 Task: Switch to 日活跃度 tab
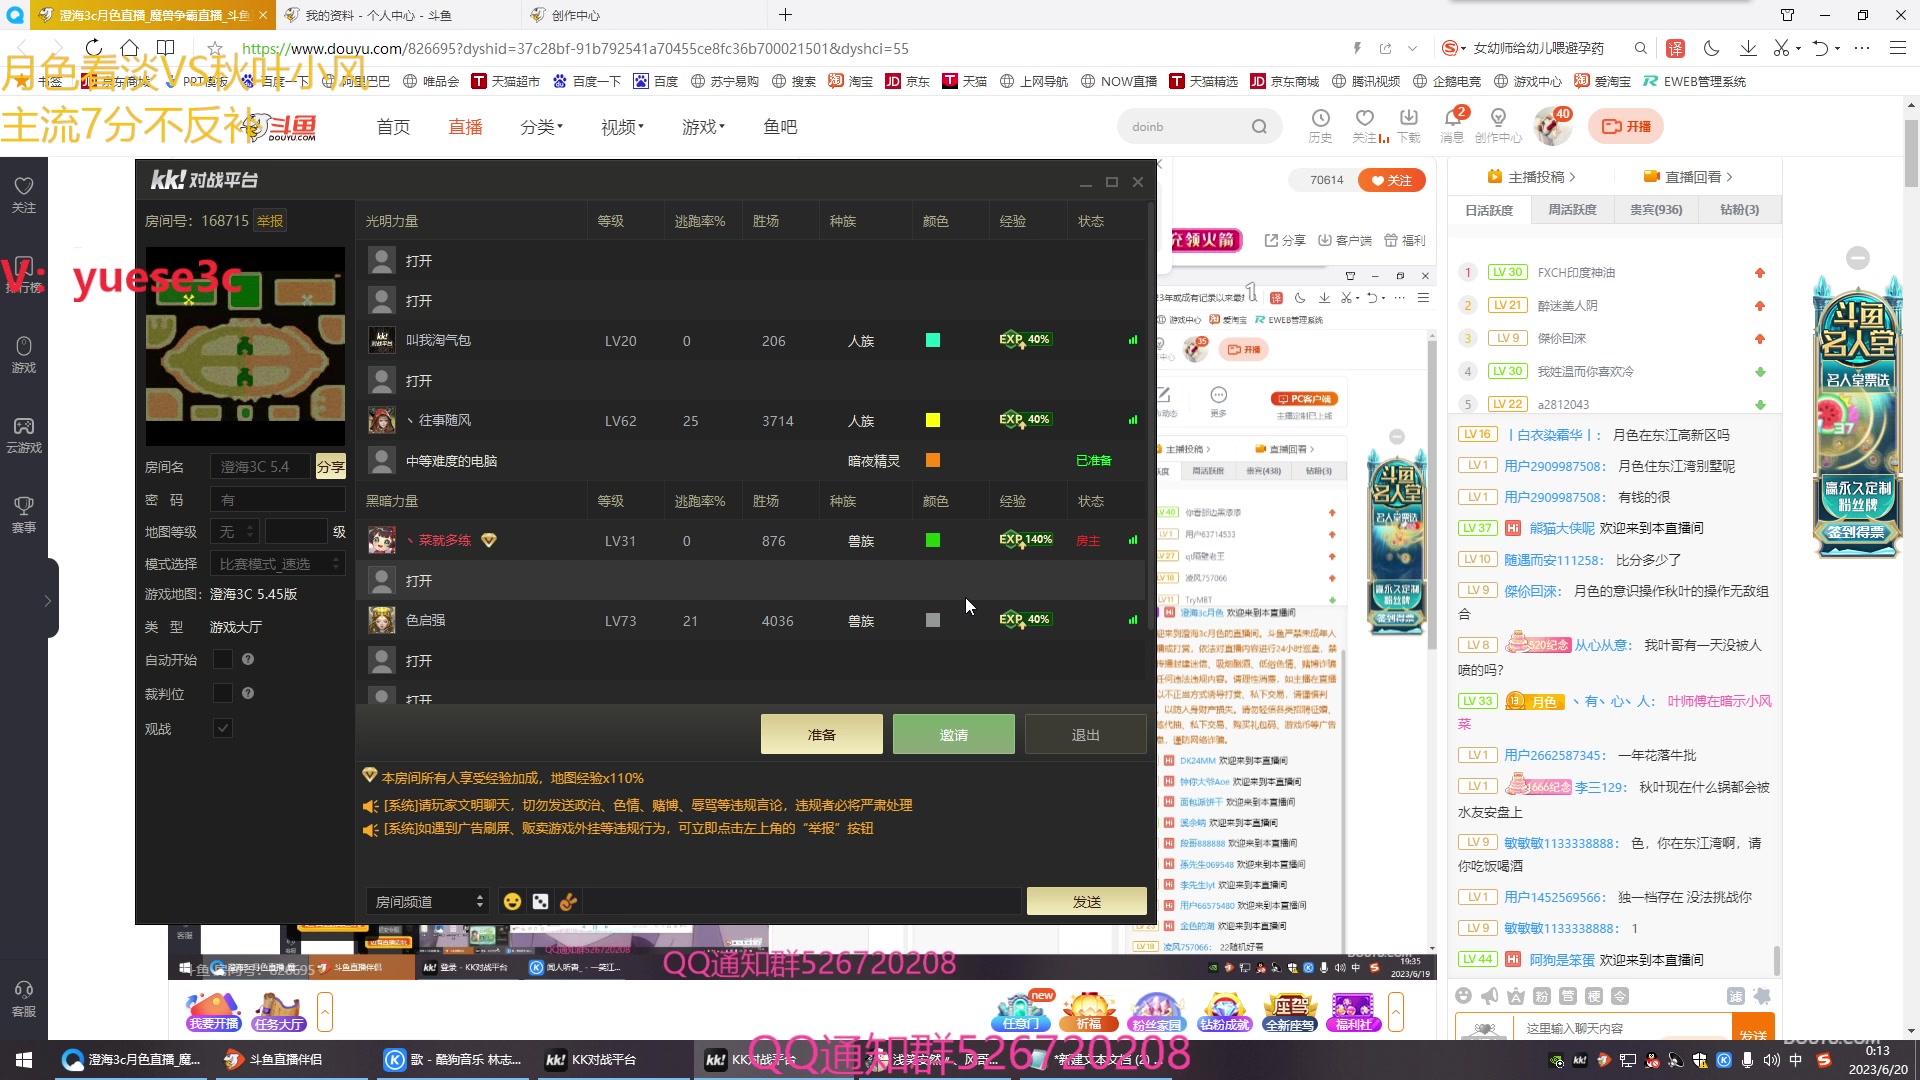coord(1489,210)
